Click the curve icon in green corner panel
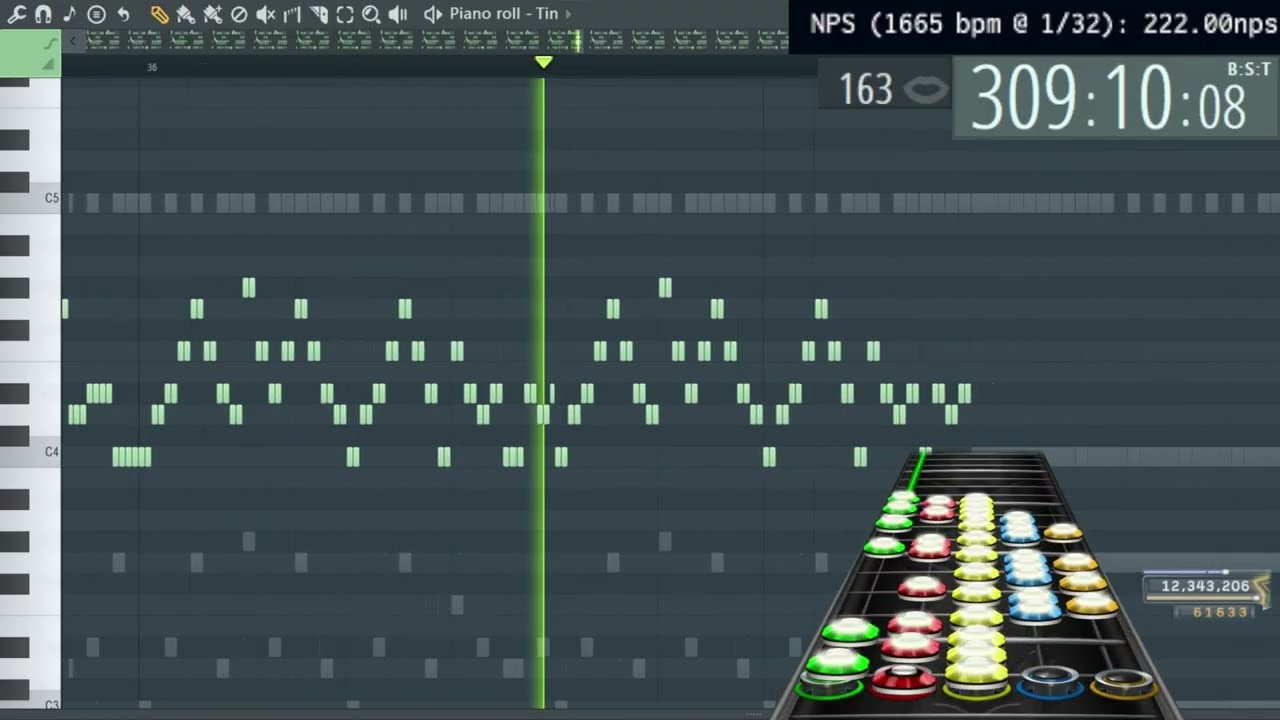Viewport: 1280px width, 720px height. pyautogui.click(x=50, y=44)
